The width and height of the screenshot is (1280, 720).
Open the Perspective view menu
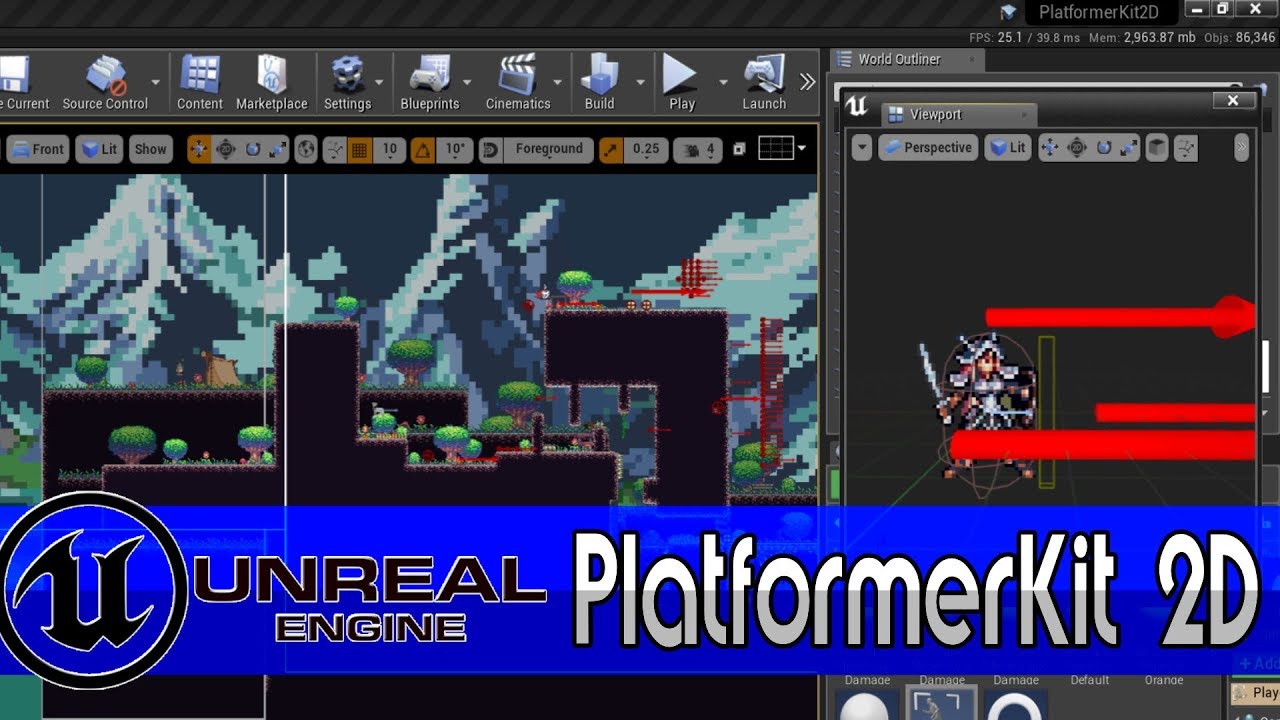[928, 148]
